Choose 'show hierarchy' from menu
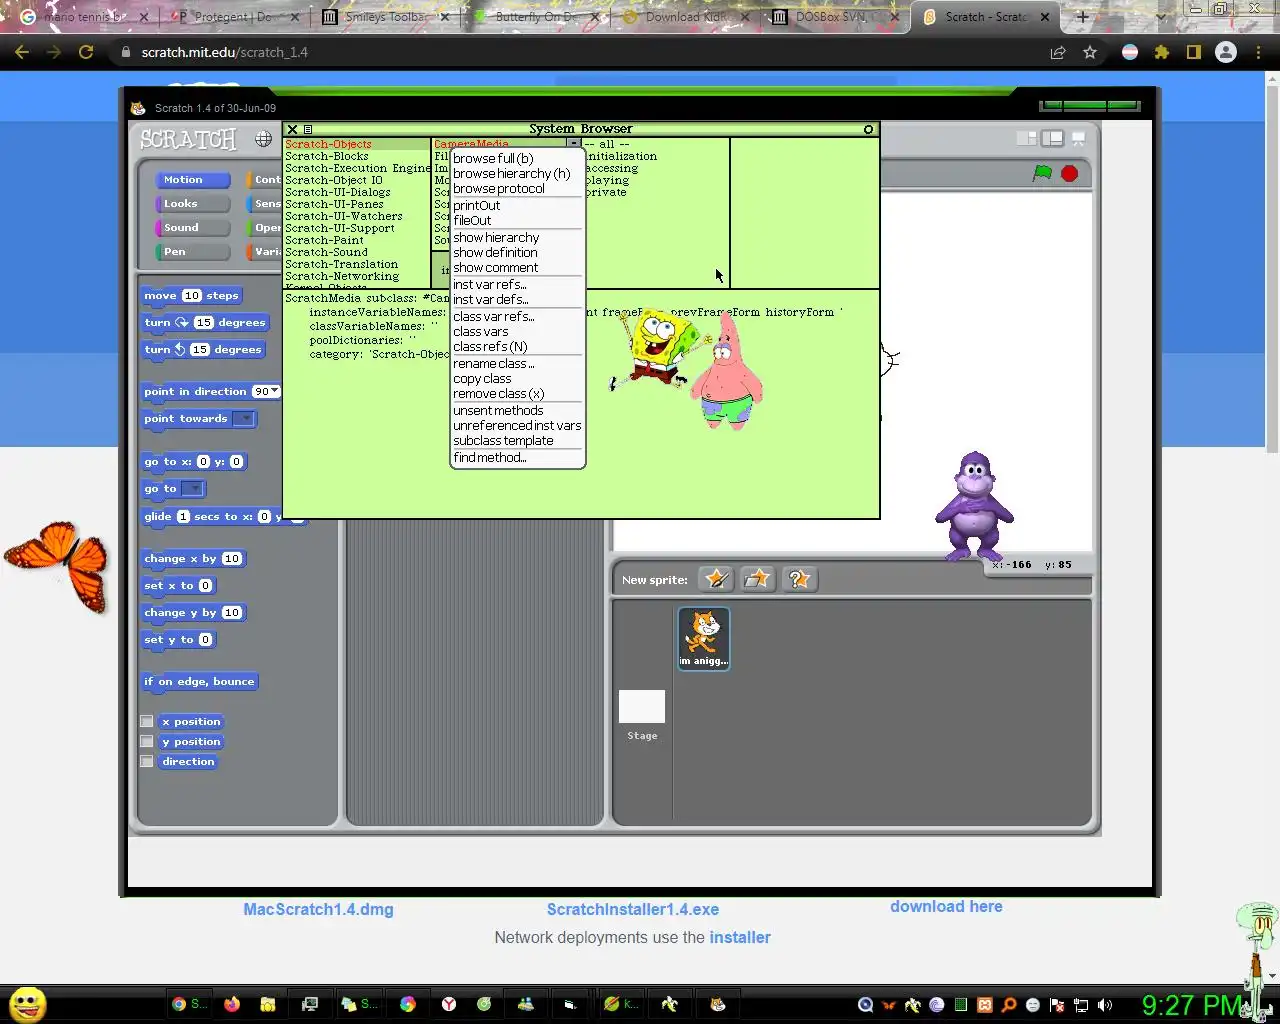 pyautogui.click(x=496, y=237)
